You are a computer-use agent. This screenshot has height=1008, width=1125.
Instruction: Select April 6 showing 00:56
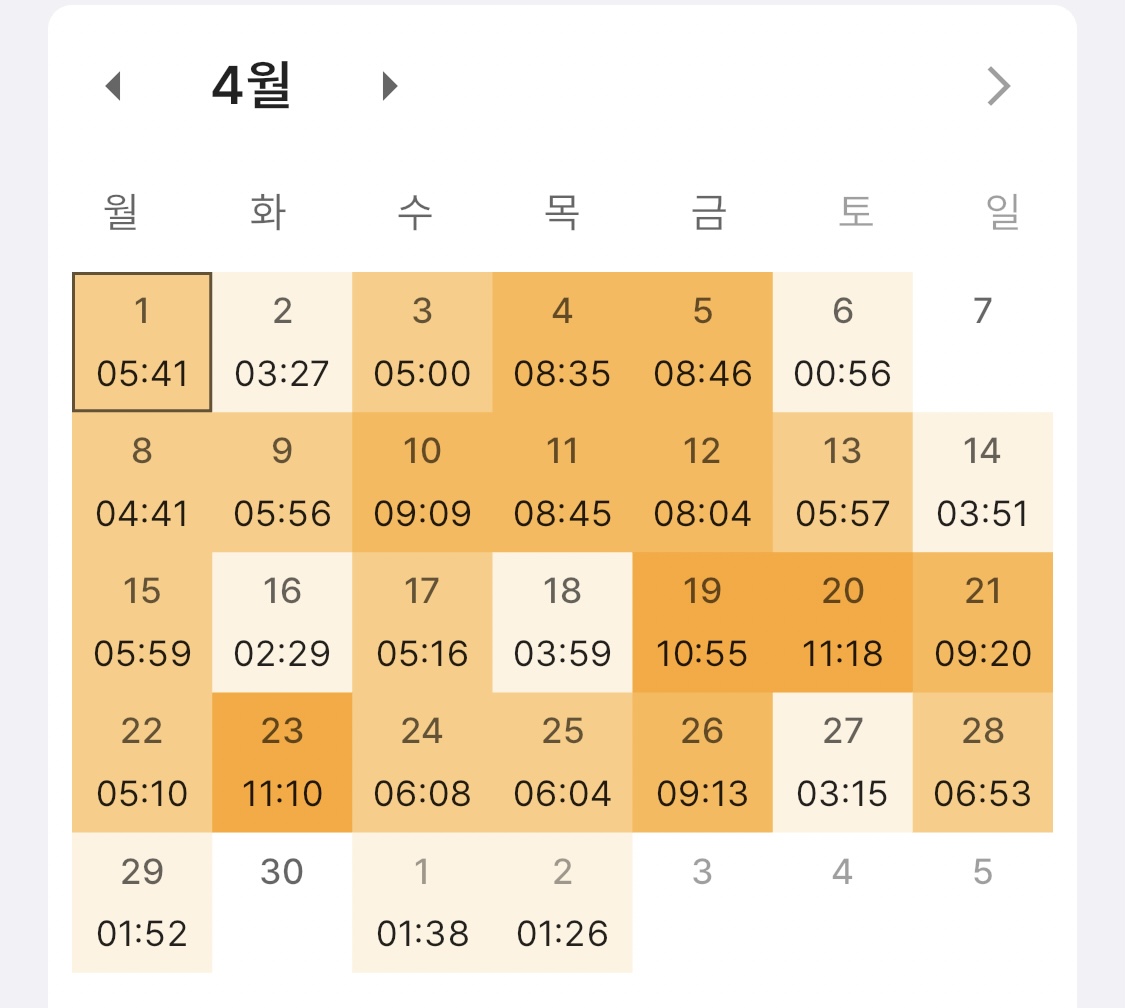pos(842,342)
